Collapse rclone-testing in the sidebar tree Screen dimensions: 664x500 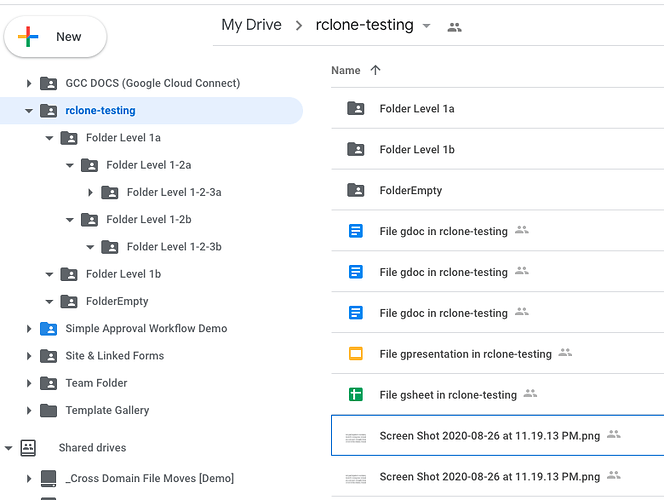28,111
